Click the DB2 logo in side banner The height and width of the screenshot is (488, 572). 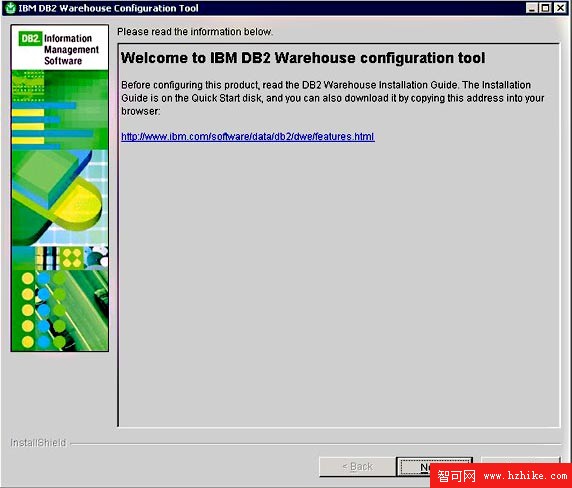tap(30, 39)
